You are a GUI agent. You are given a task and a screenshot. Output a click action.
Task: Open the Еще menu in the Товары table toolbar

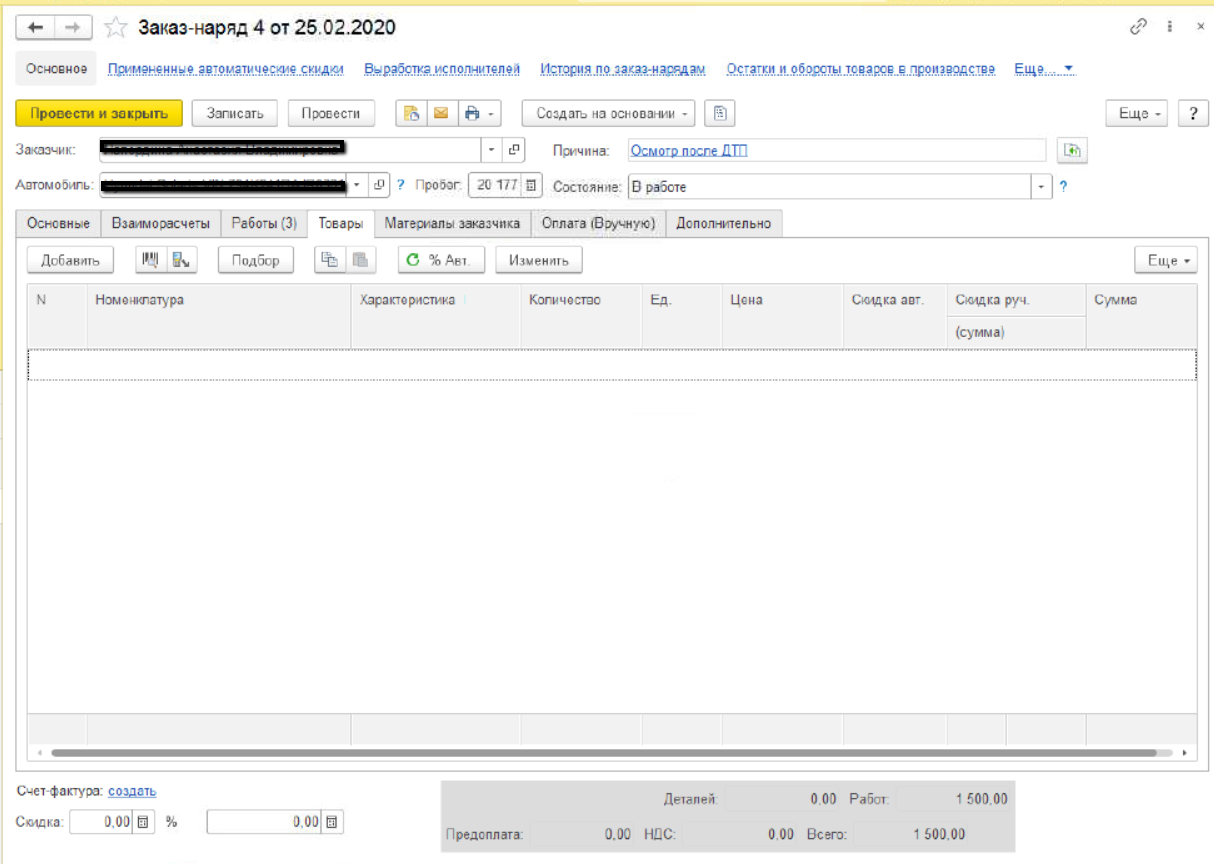[1167, 260]
